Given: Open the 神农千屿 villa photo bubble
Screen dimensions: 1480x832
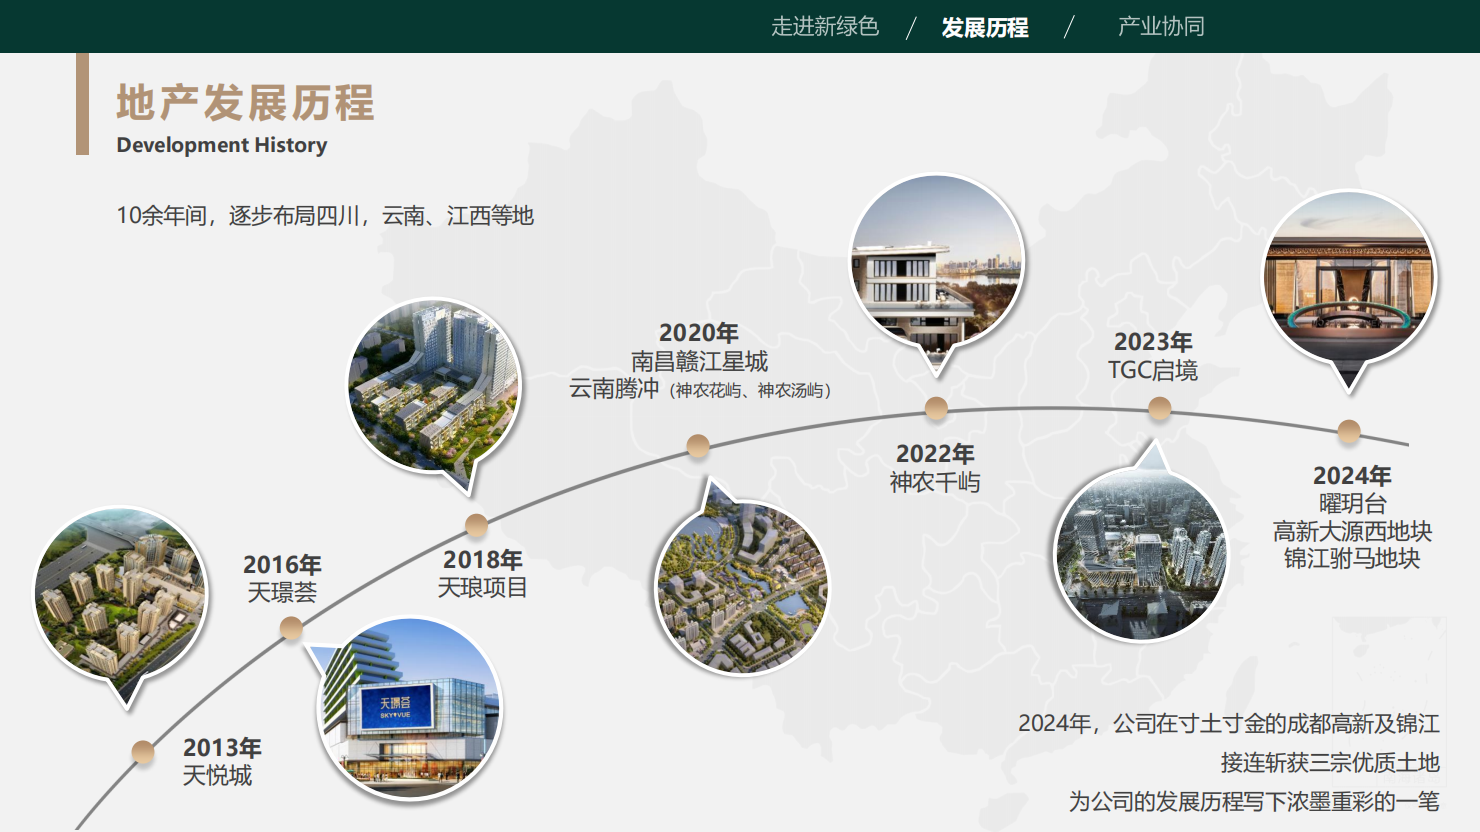Looking at the screenshot, I should pyautogui.click(x=937, y=262).
